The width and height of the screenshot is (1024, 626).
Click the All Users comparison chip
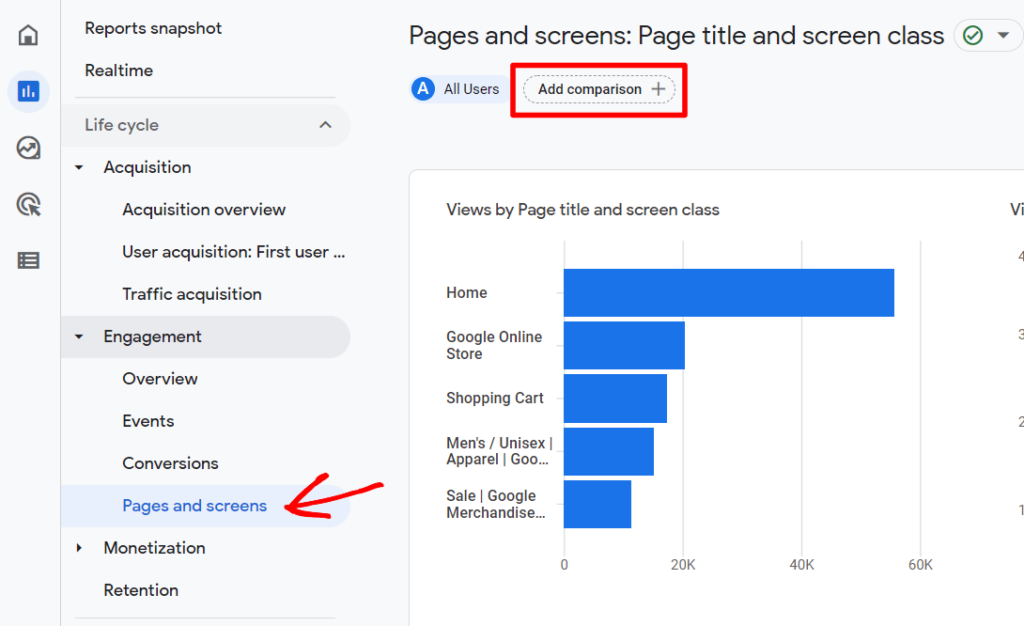pyautogui.click(x=457, y=89)
